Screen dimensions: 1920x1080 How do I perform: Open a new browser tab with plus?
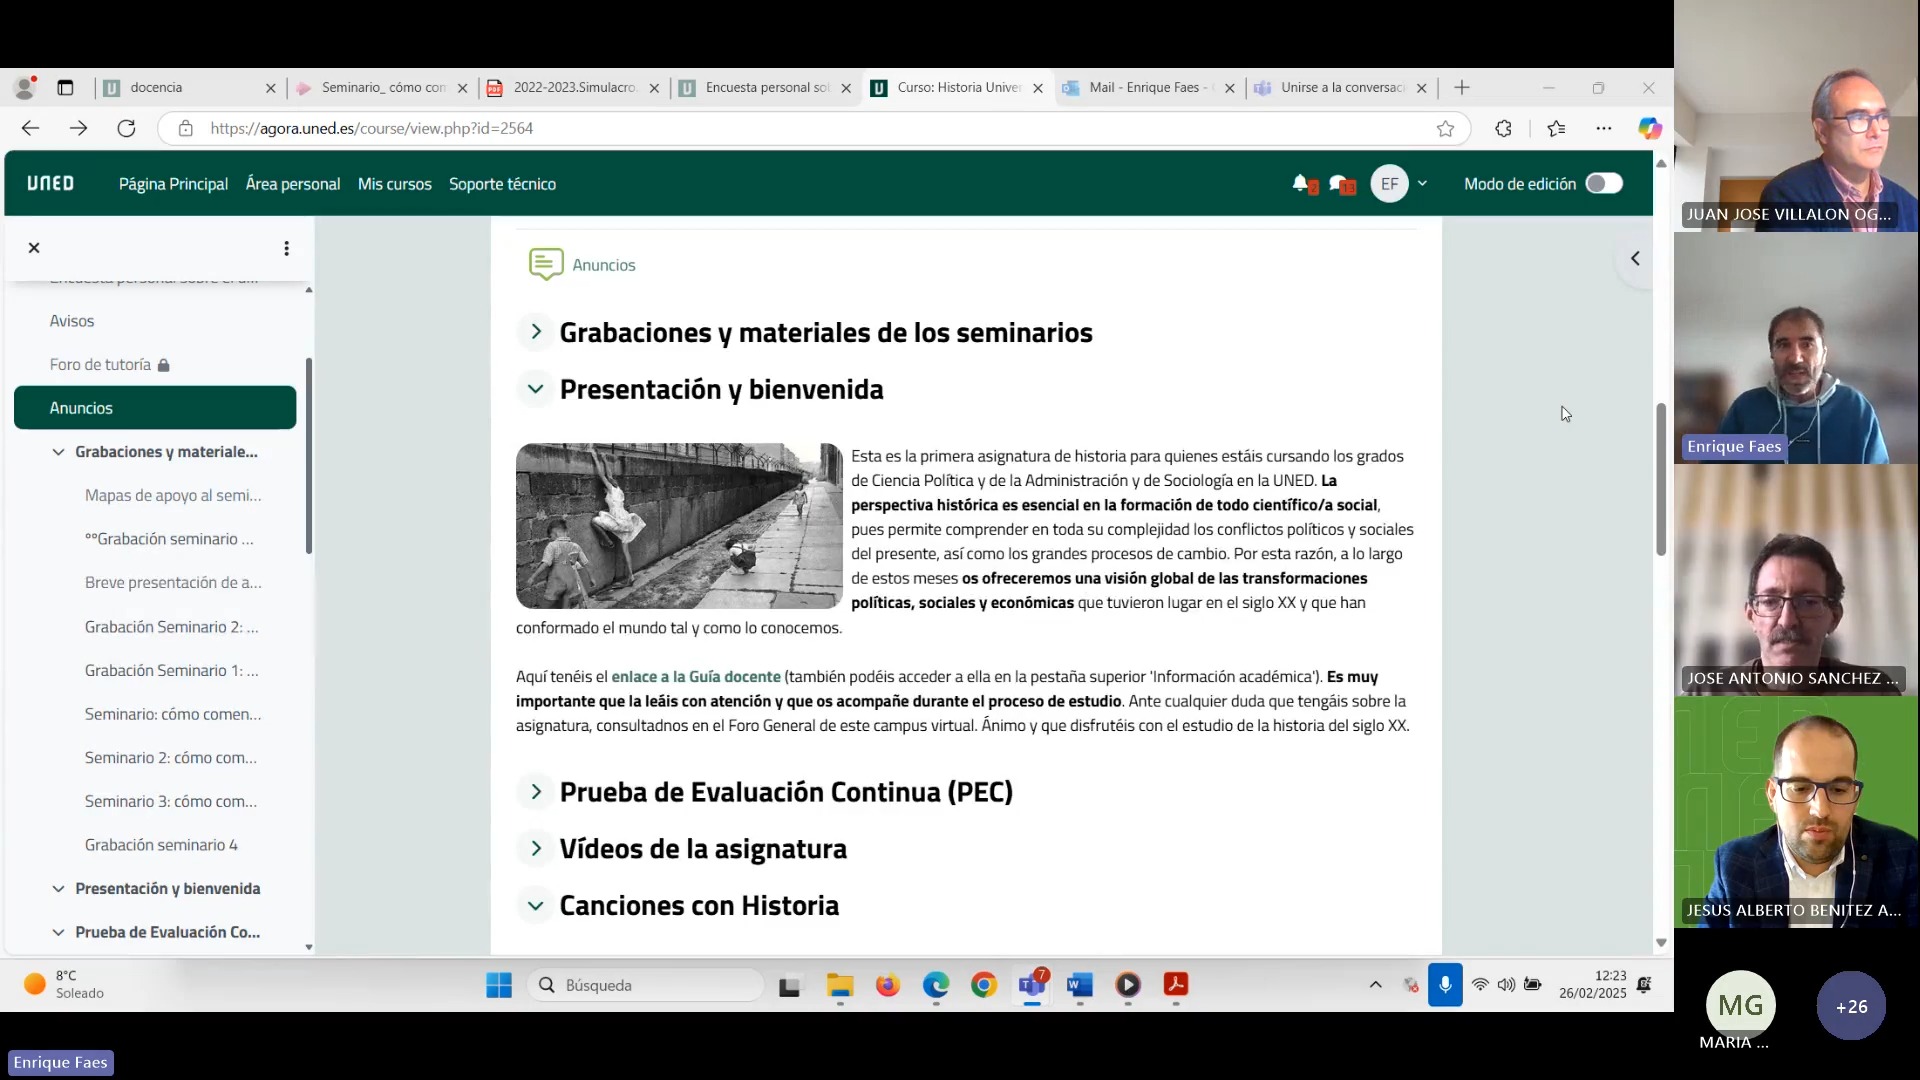(x=1462, y=88)
